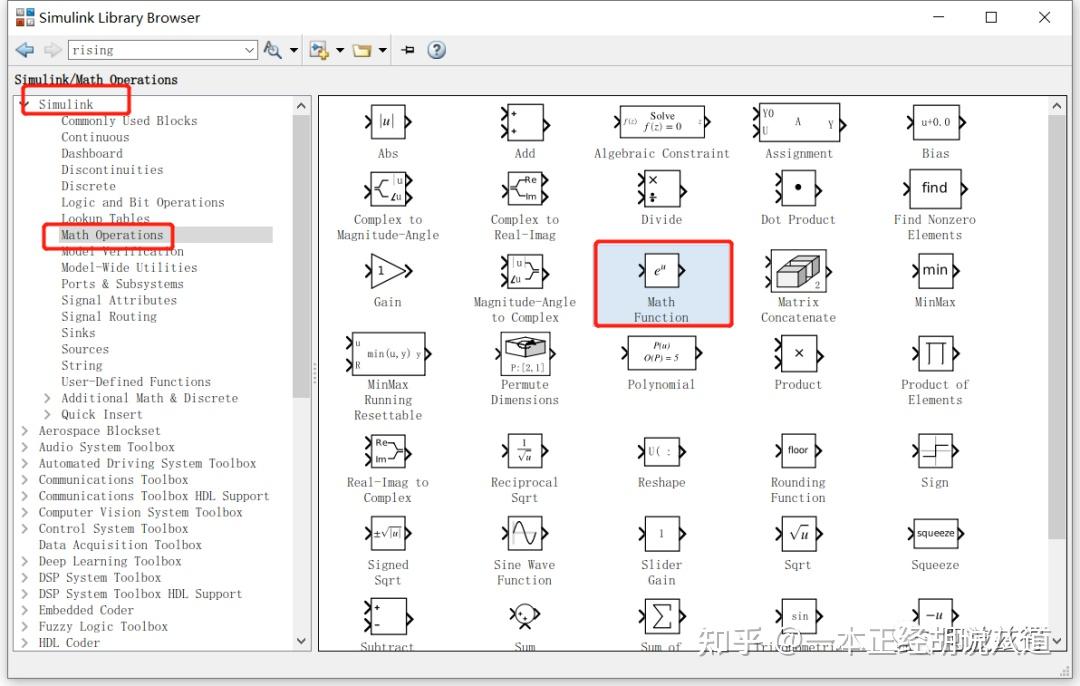Viewport: 1080px width, 686px height.
Task: Open the Sources library
Action: [85, 349]
